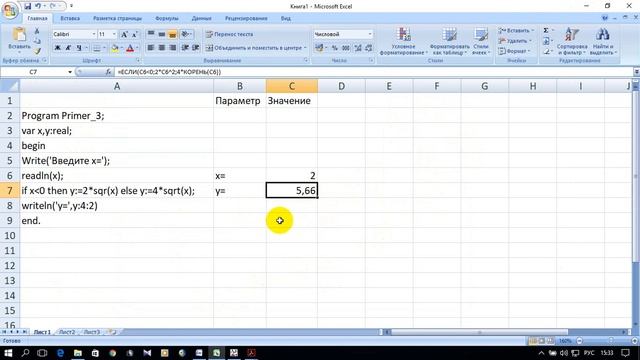Click the AutoSum sigma icon
640x360 pixels.
(546, 31)
